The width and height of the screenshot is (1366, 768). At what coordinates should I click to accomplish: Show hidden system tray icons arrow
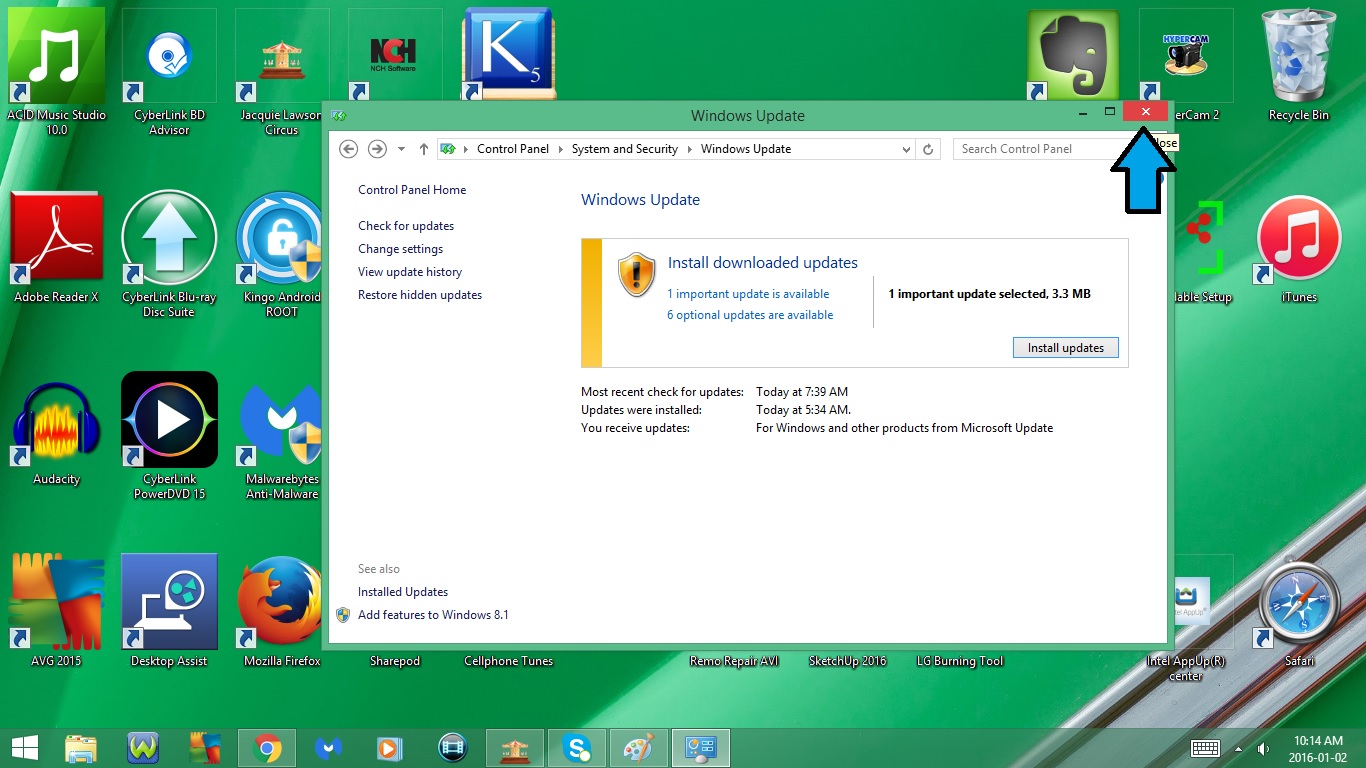(1238, 748)
